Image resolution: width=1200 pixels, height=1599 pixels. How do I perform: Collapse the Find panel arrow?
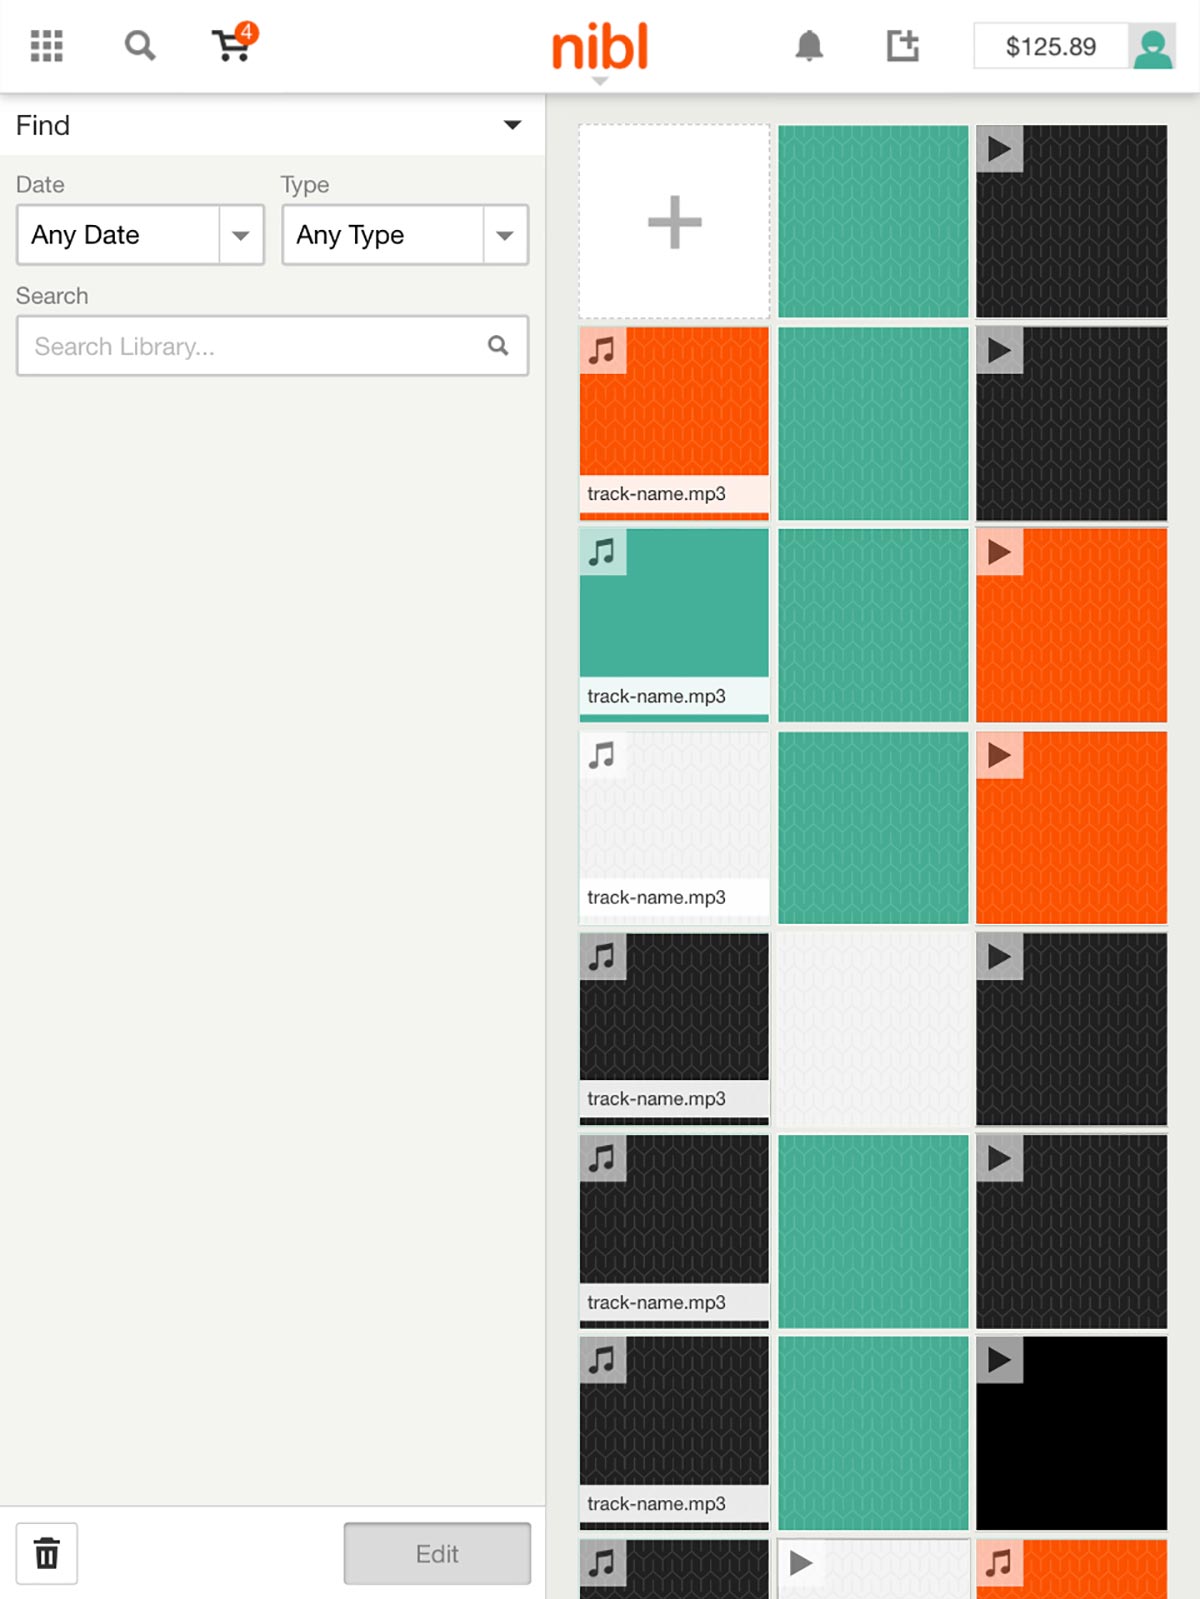pos(512,125)
